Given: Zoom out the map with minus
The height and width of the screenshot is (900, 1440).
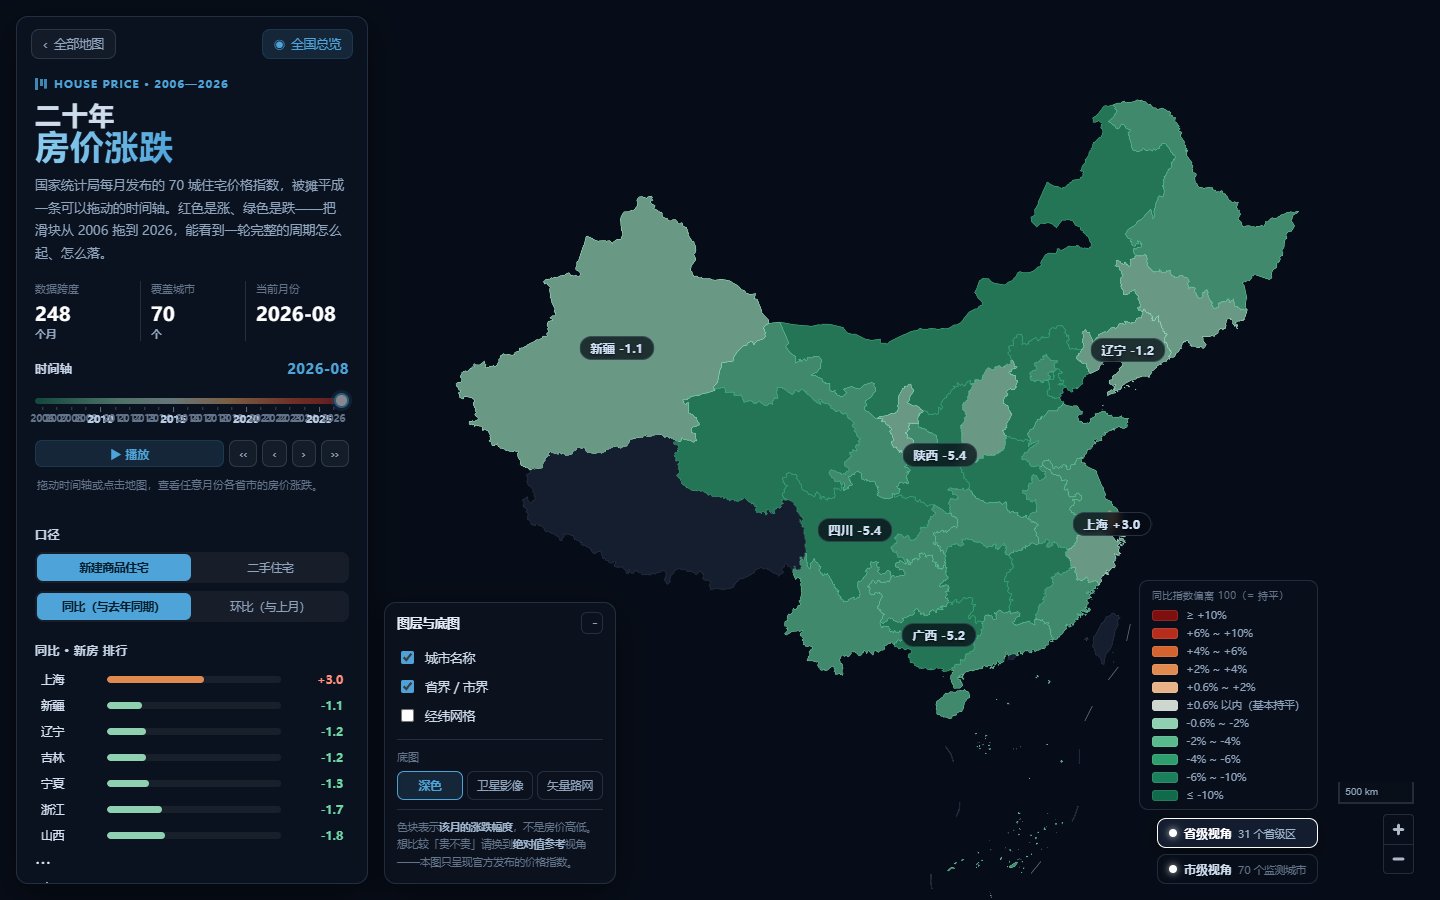Looking at the screenshot, I should coord(1398,859).
